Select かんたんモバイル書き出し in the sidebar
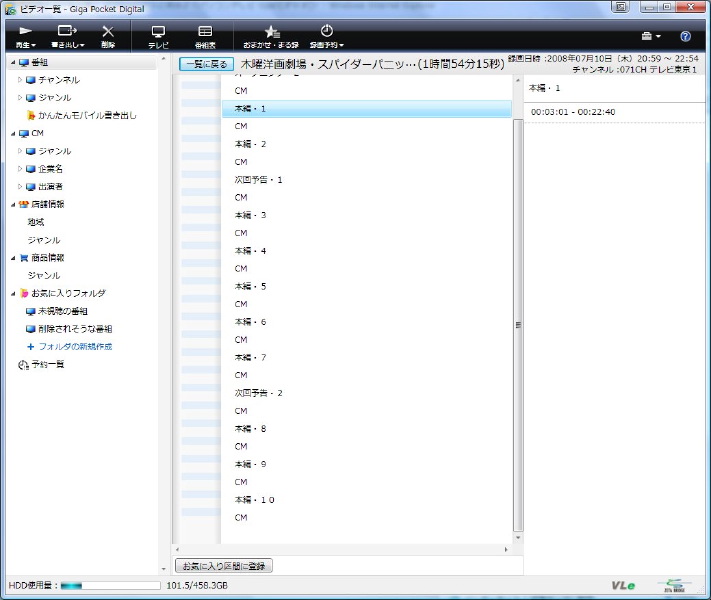 (87, 116)
